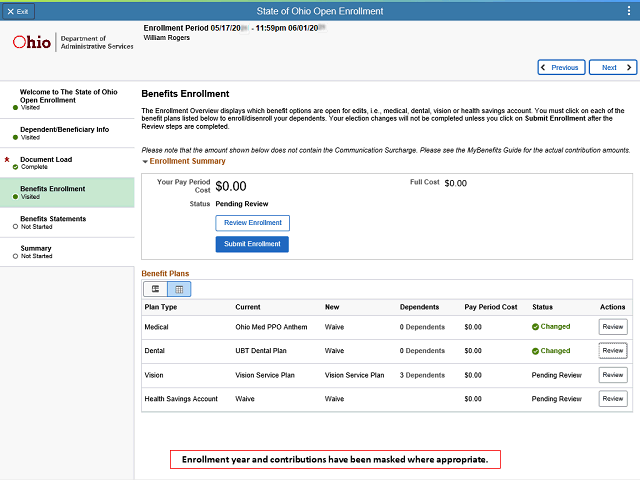Open the three-dot actions menu
This screenshot has height=480, width=640.
[x=629, y=11]
